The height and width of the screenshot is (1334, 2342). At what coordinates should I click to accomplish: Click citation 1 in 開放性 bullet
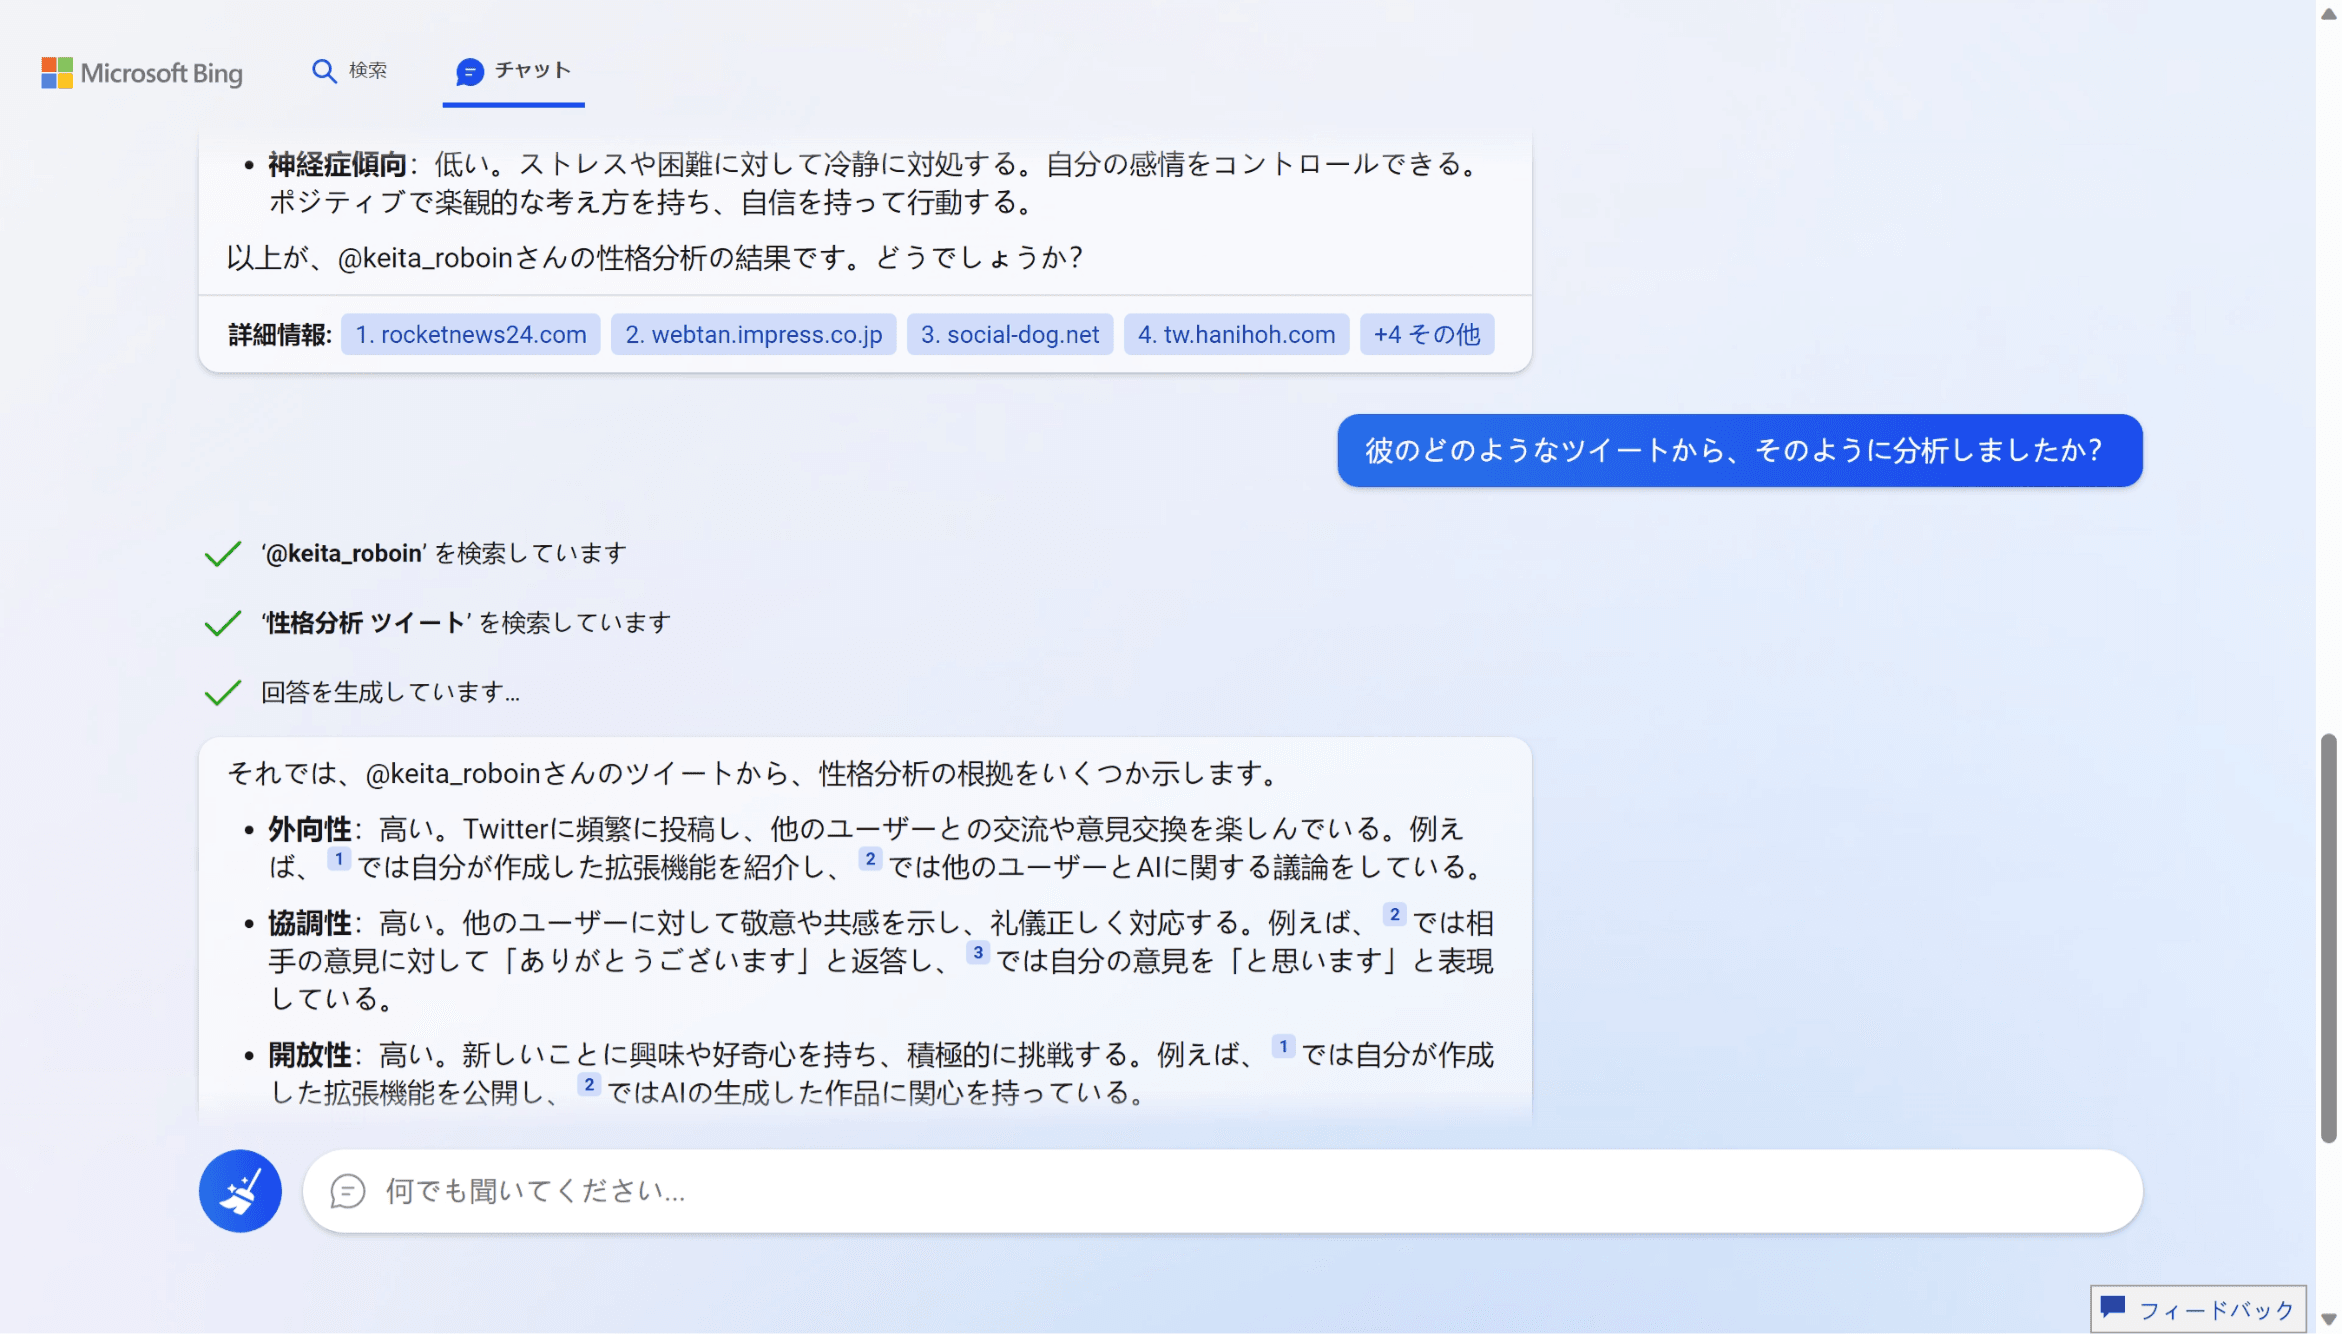1283,1047
